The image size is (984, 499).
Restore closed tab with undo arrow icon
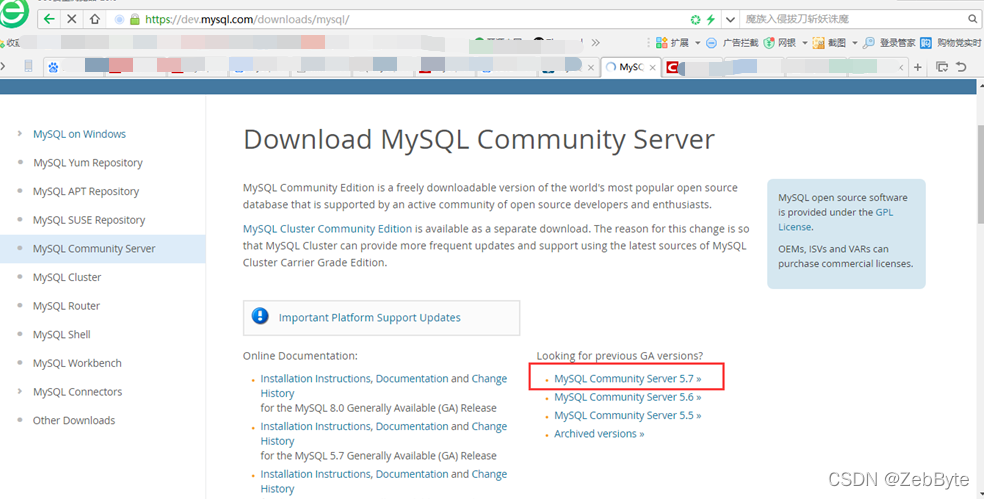click(961, 67)
